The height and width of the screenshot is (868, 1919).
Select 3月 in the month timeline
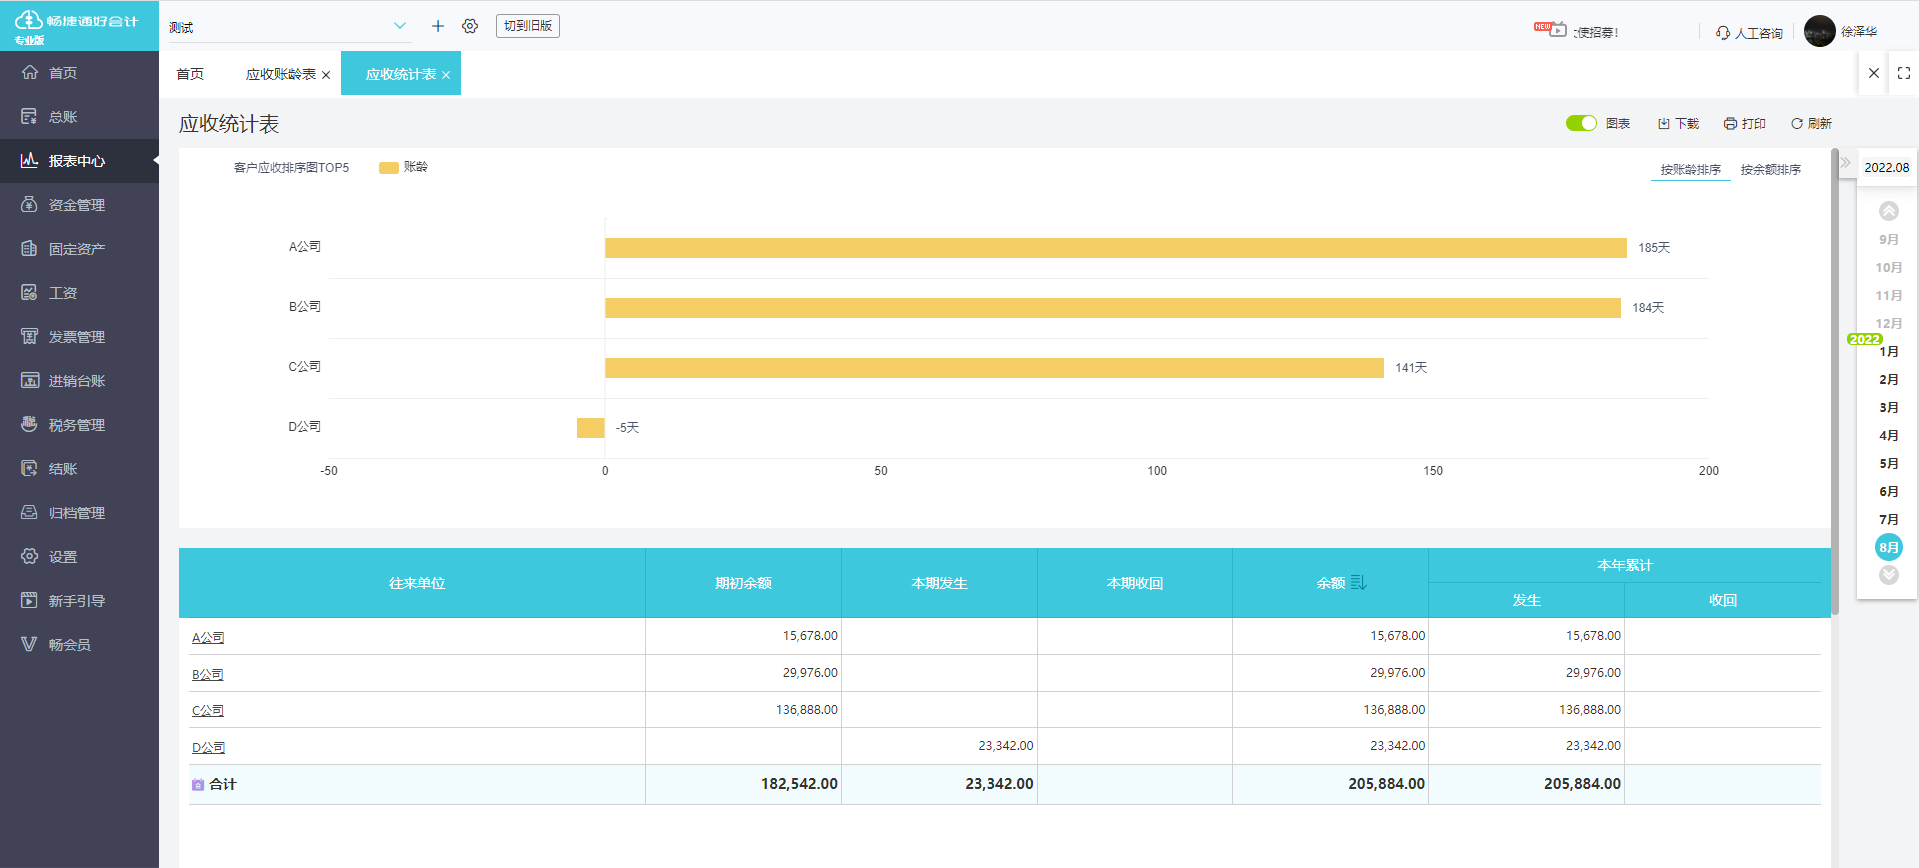pos(1888,408)
